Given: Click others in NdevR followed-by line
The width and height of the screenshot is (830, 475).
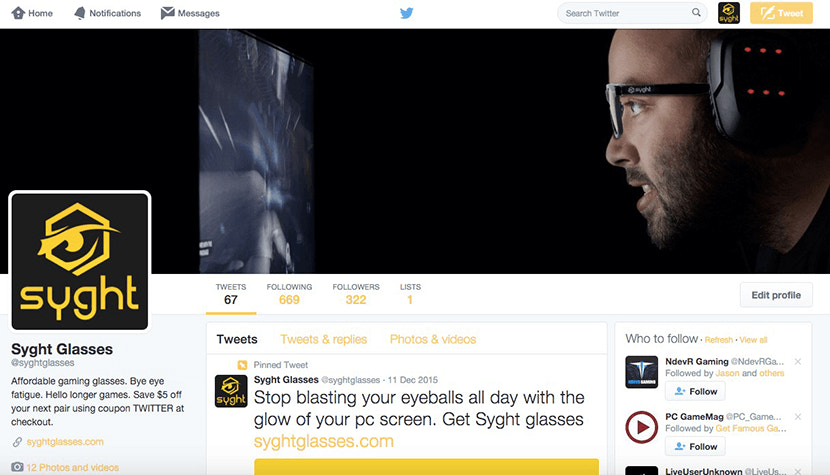Looking at the screenshot, I should click(772, 373).
